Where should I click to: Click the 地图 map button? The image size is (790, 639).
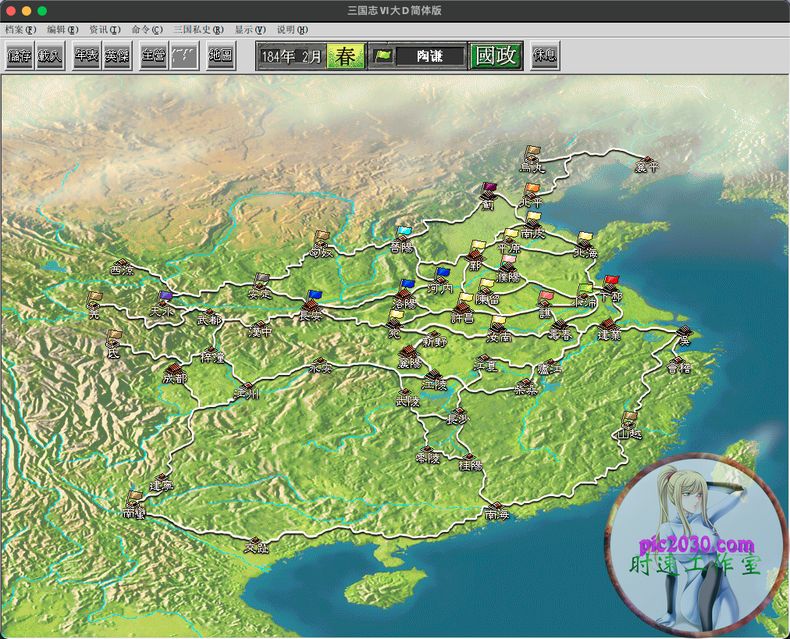point(221,55)
